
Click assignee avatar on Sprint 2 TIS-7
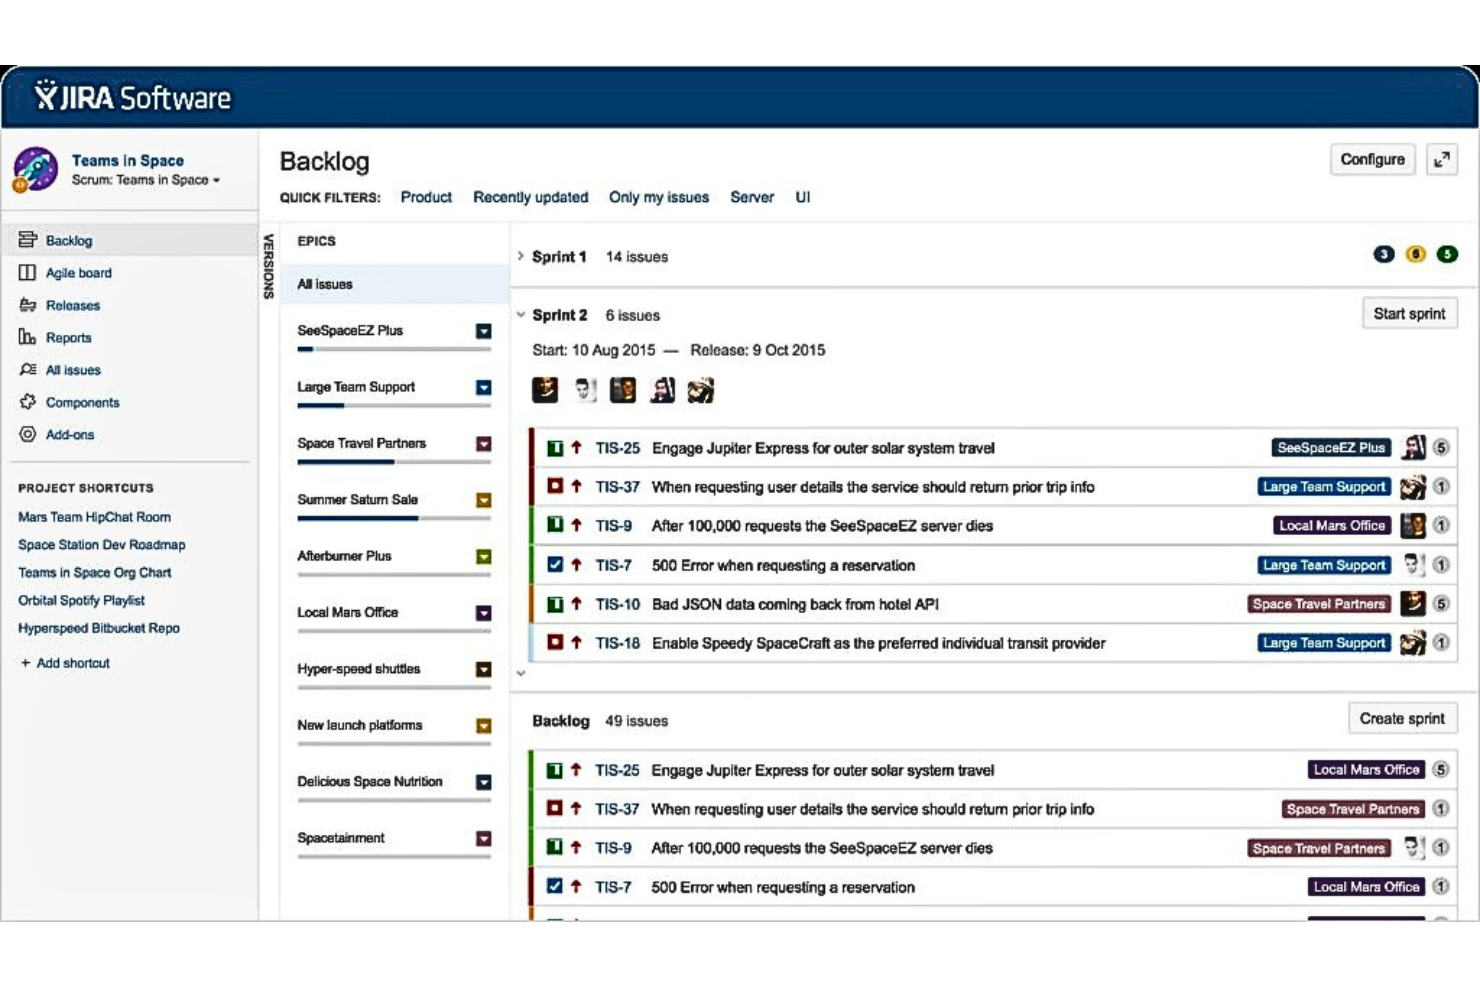[1413, 564]
